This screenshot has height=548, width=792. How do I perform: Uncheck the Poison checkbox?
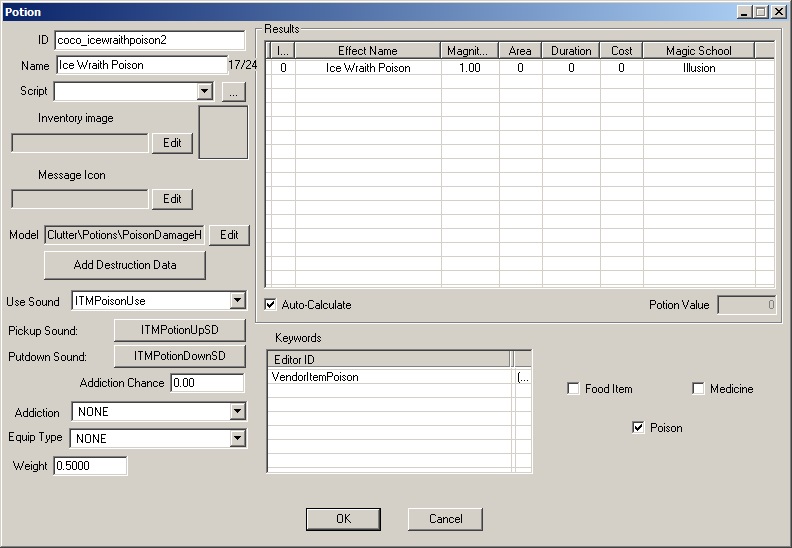pyautogui.click(x=638, y=428)
